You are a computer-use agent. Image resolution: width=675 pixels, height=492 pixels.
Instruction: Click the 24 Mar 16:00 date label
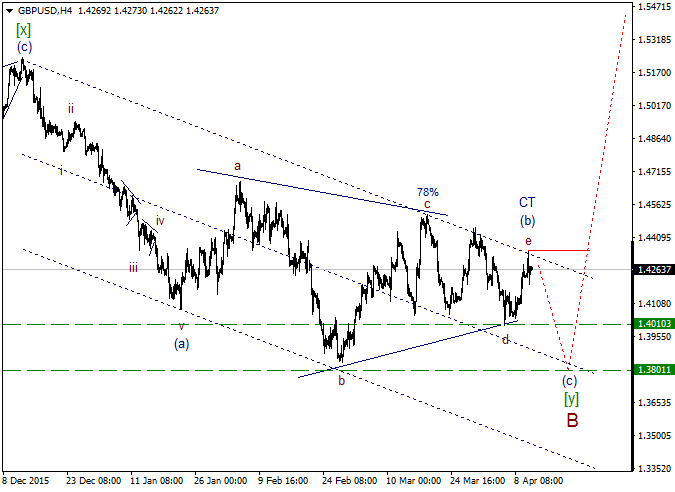478,481
